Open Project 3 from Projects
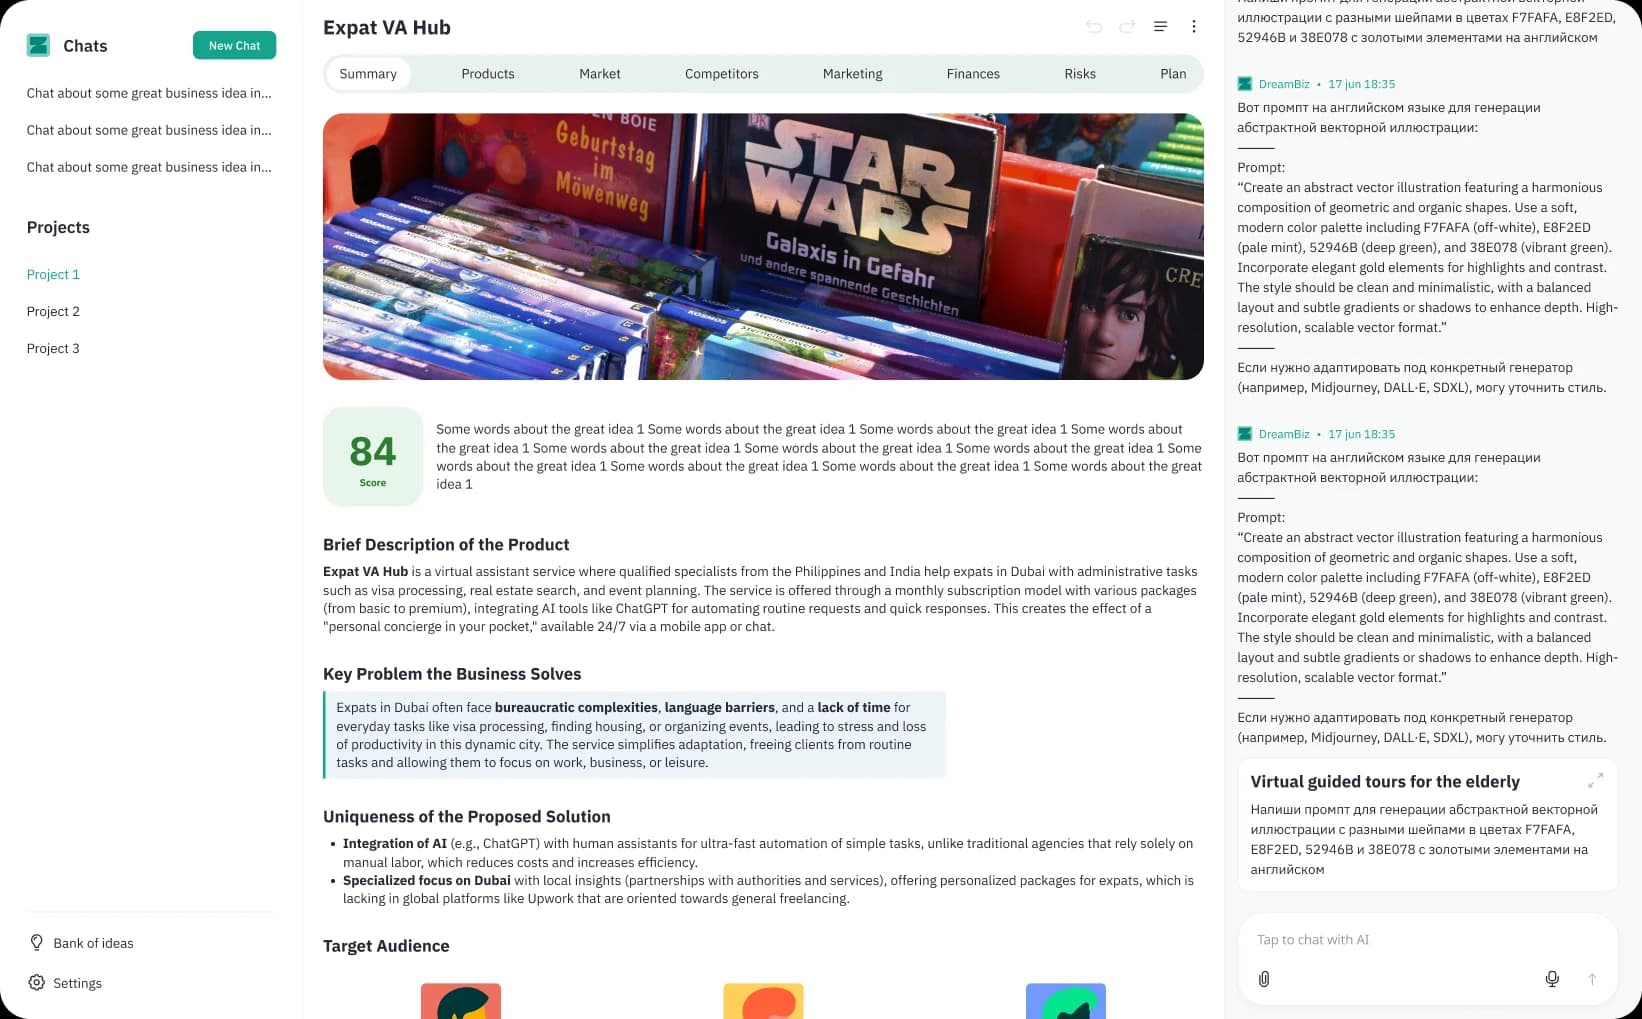This screenshot has width=1642, height=1019. click(x=53, y=348)
